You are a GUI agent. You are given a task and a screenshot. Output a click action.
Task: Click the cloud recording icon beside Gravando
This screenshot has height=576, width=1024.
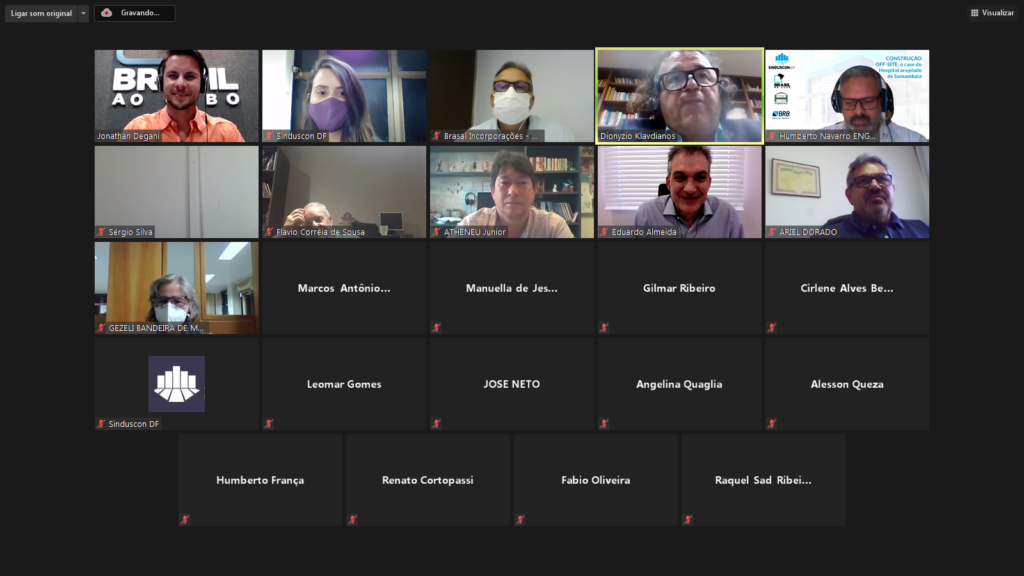107,13
